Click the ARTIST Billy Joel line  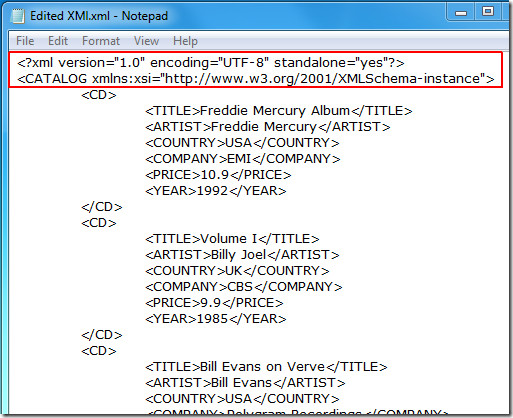[x=242, y=255]
